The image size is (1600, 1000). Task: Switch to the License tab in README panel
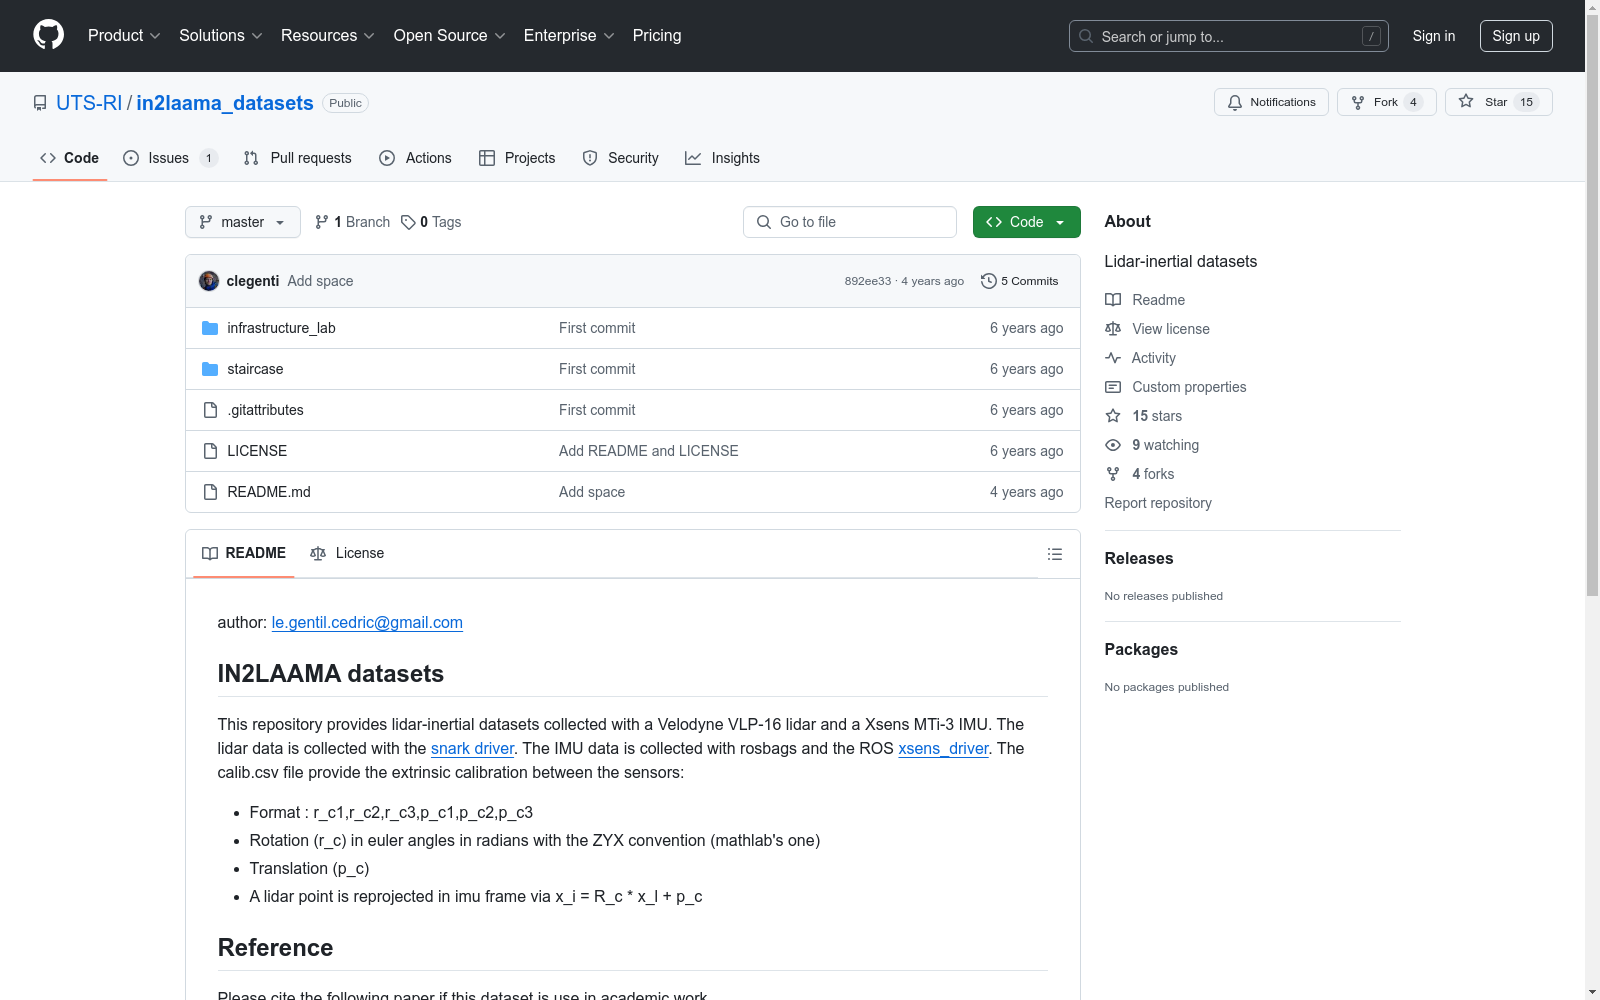tap(347, 553)
